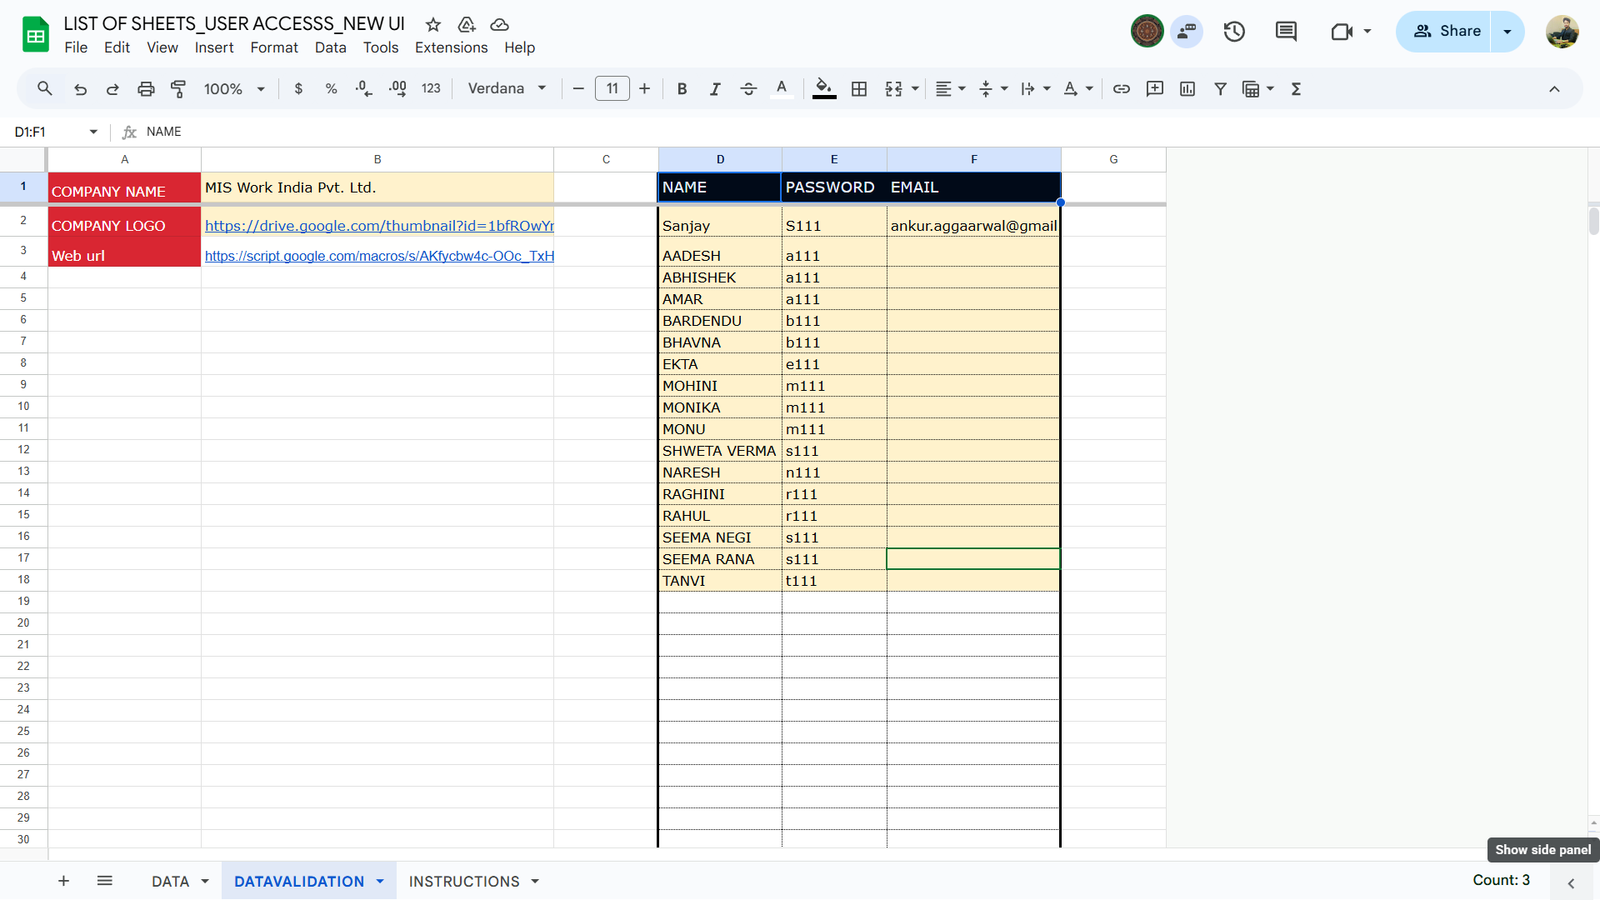Click the Share button
Viewport: 1600px width, 900px height.
pos(1446,31)
